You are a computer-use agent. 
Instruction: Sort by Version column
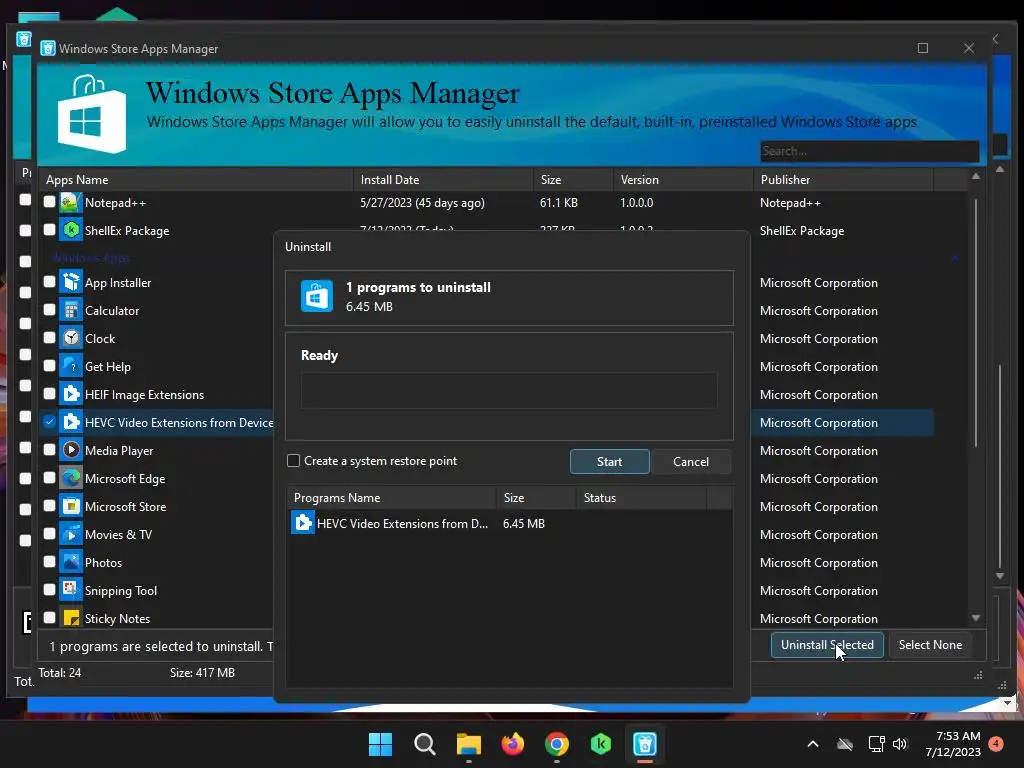(683, 180)
